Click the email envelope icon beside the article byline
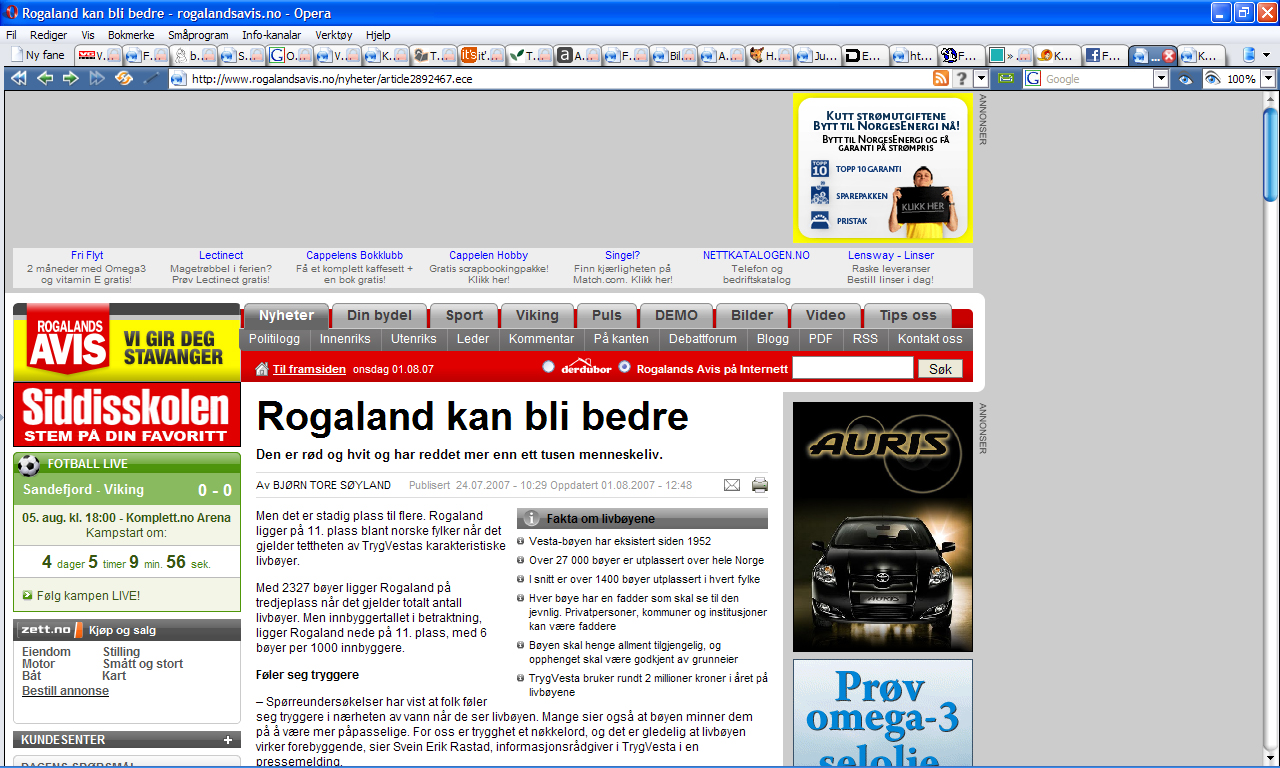This screenshot has width=1280, height=768. pyautogui.click(x=732, y=485)
